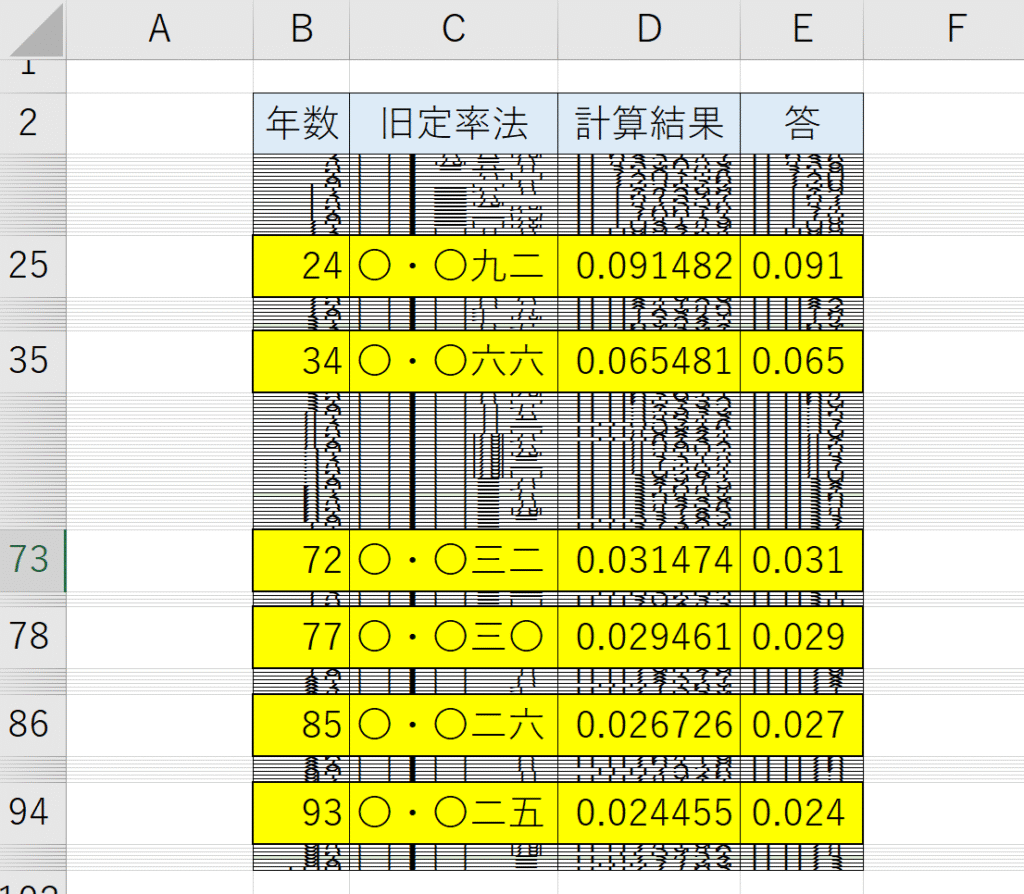Select cell with year 24
The image size is (1024, 894).
coord(301,266)
